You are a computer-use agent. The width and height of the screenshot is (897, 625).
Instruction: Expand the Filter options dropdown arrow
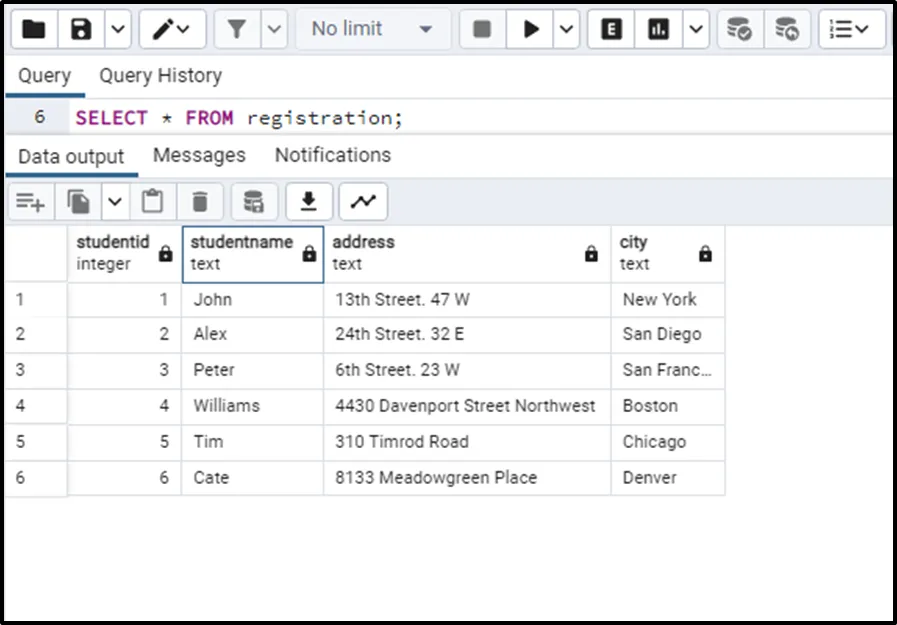point(274,29)
